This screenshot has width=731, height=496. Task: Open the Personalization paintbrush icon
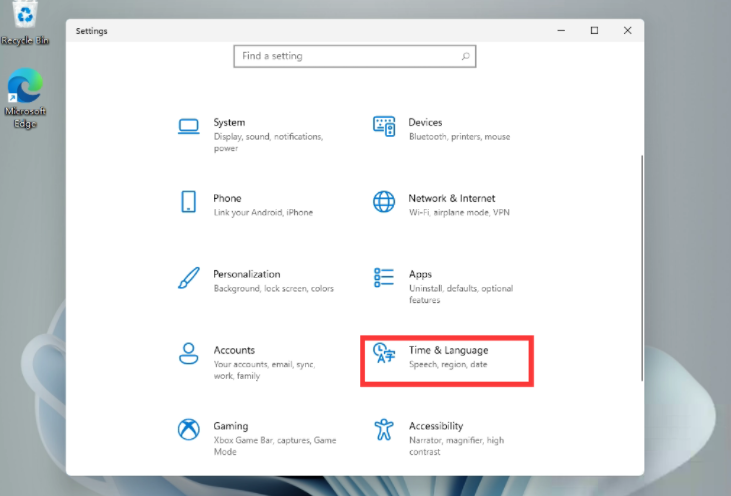[x=188, y=277]
